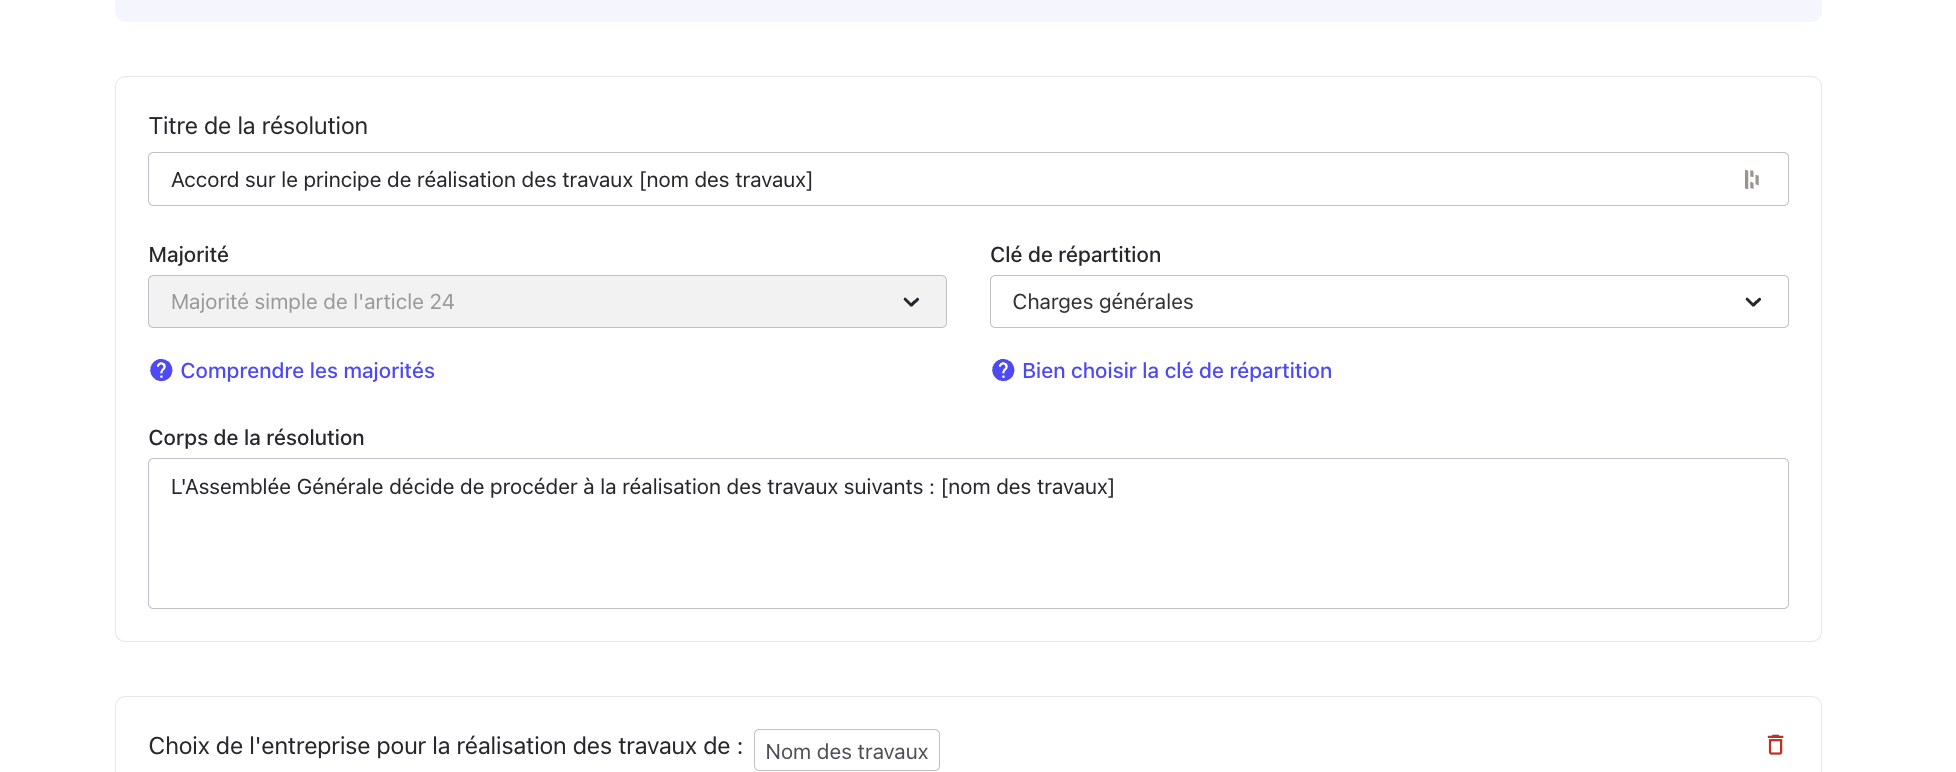Click the question mark icon beside 'Comprendre les majorités'
Screen dimensions: 1956x772
pyautogui.click(x=161, y=371)
